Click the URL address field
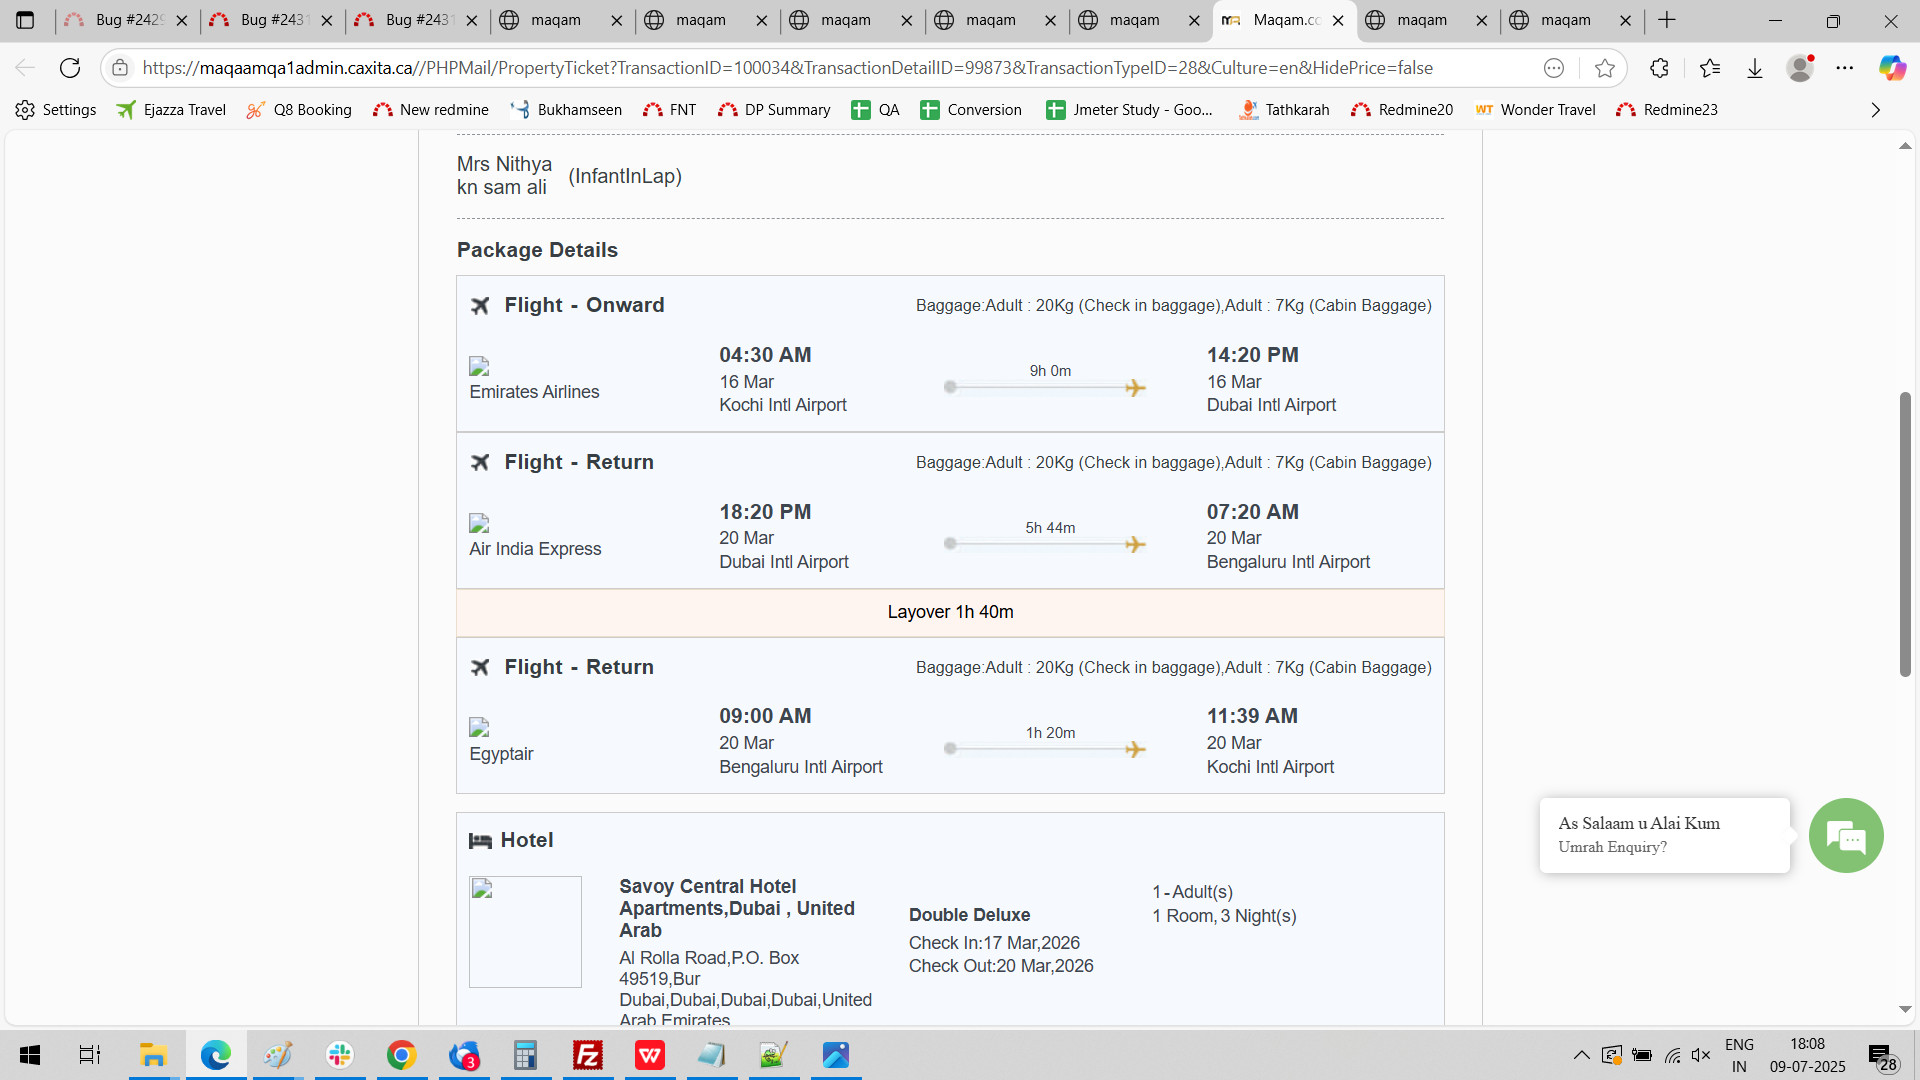The image size is (1920, 1080). 787,68
